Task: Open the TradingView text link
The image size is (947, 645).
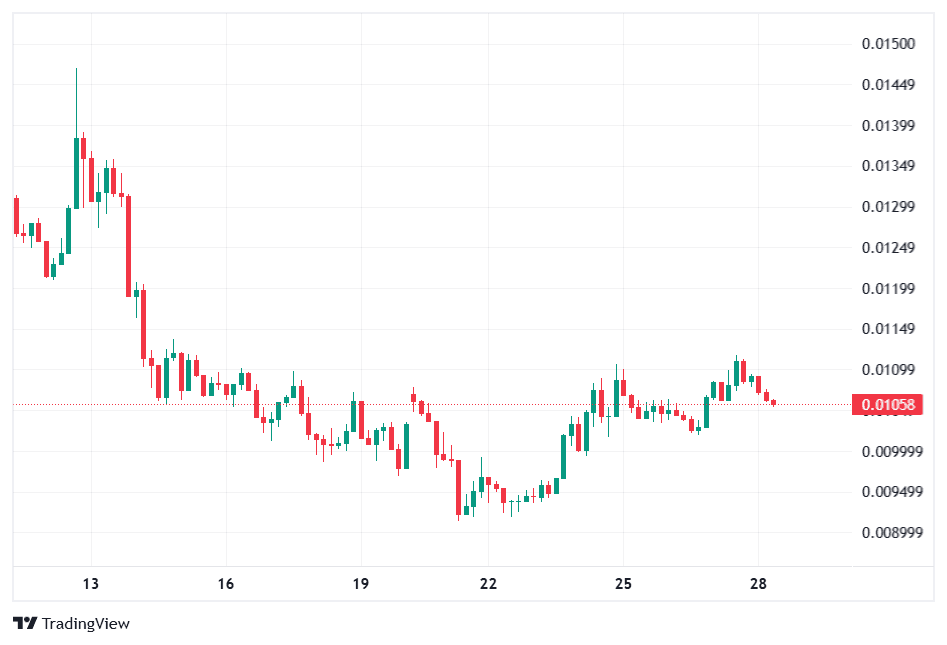Action: (86, 623)
